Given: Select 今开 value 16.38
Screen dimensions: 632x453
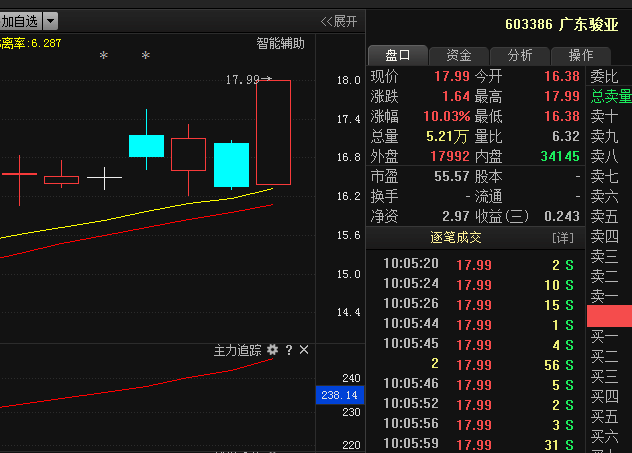Looking at the screenshot, I should coord(562,76).
